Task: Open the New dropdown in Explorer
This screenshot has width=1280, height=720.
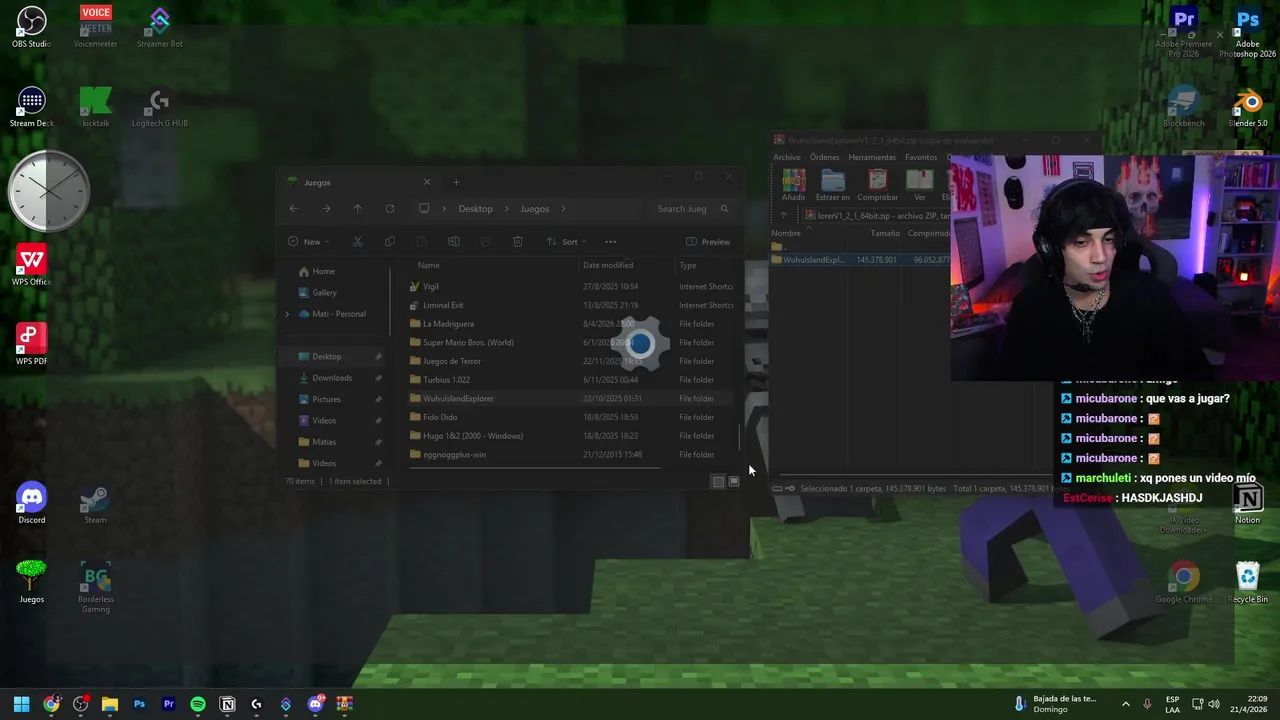Action: (307, 242)
